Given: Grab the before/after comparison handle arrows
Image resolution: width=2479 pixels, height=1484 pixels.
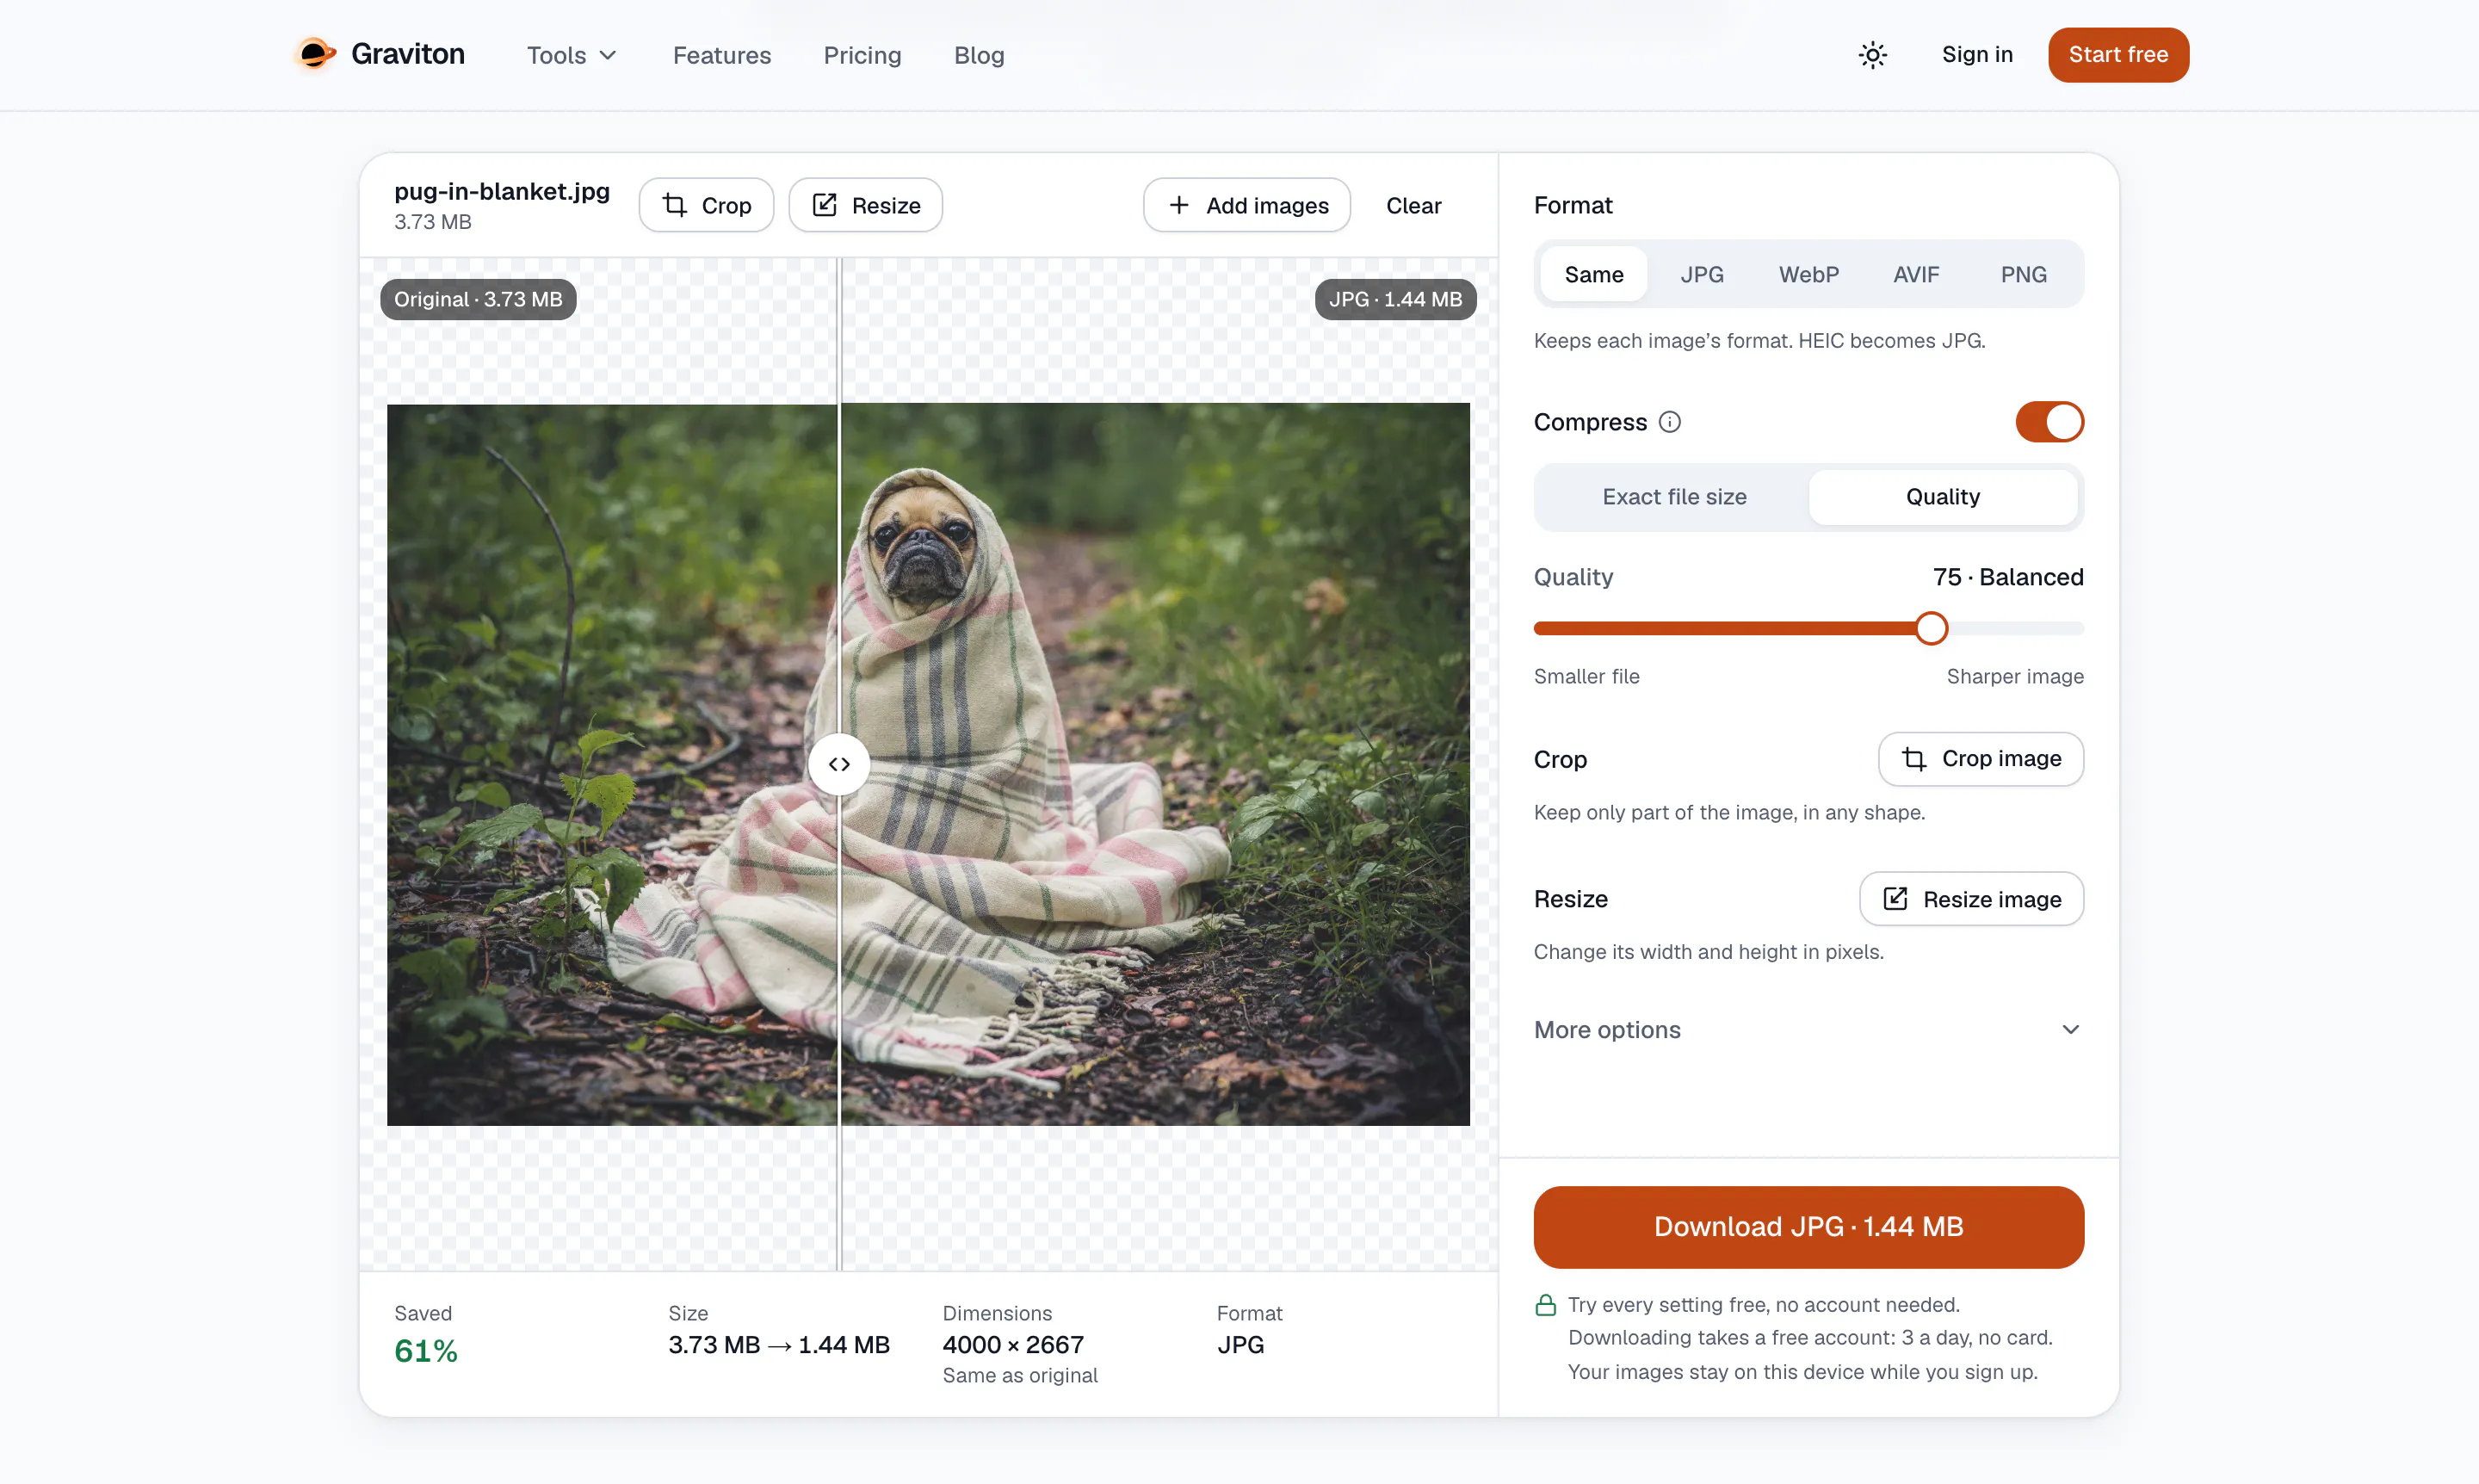Looking at the screenshot, I should click(839, 764).
